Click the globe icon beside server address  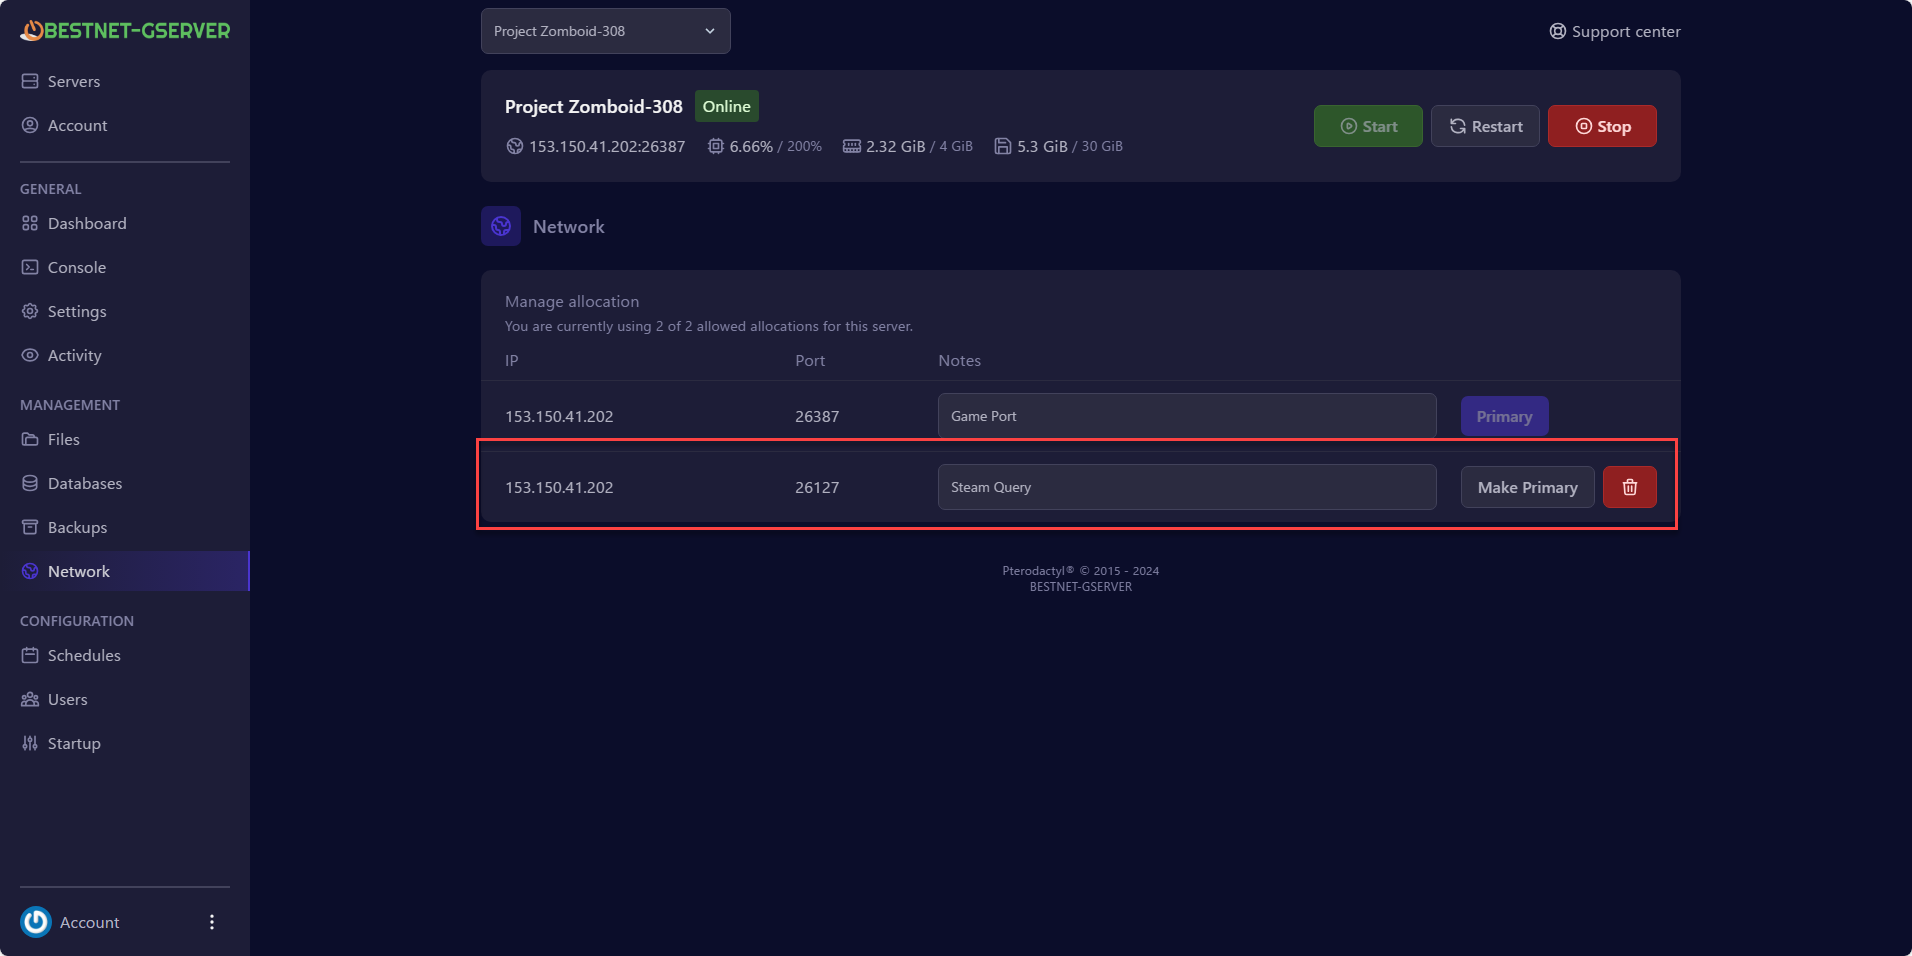tap(515, 146)
